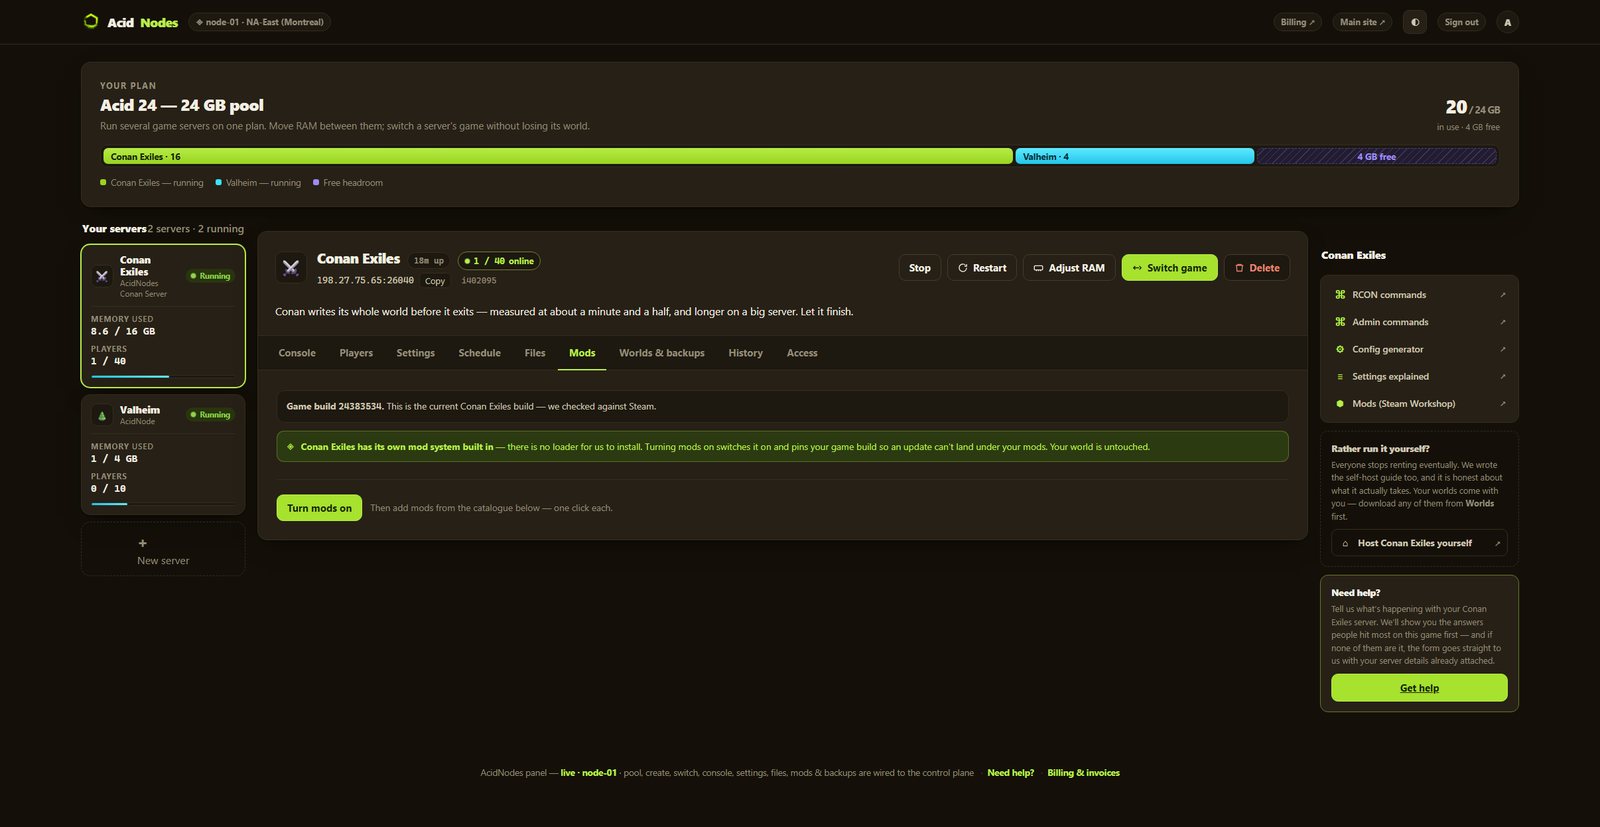Open the Schedule tab
This screenshot has height=827, width=1600.
[x=479, y=353]
